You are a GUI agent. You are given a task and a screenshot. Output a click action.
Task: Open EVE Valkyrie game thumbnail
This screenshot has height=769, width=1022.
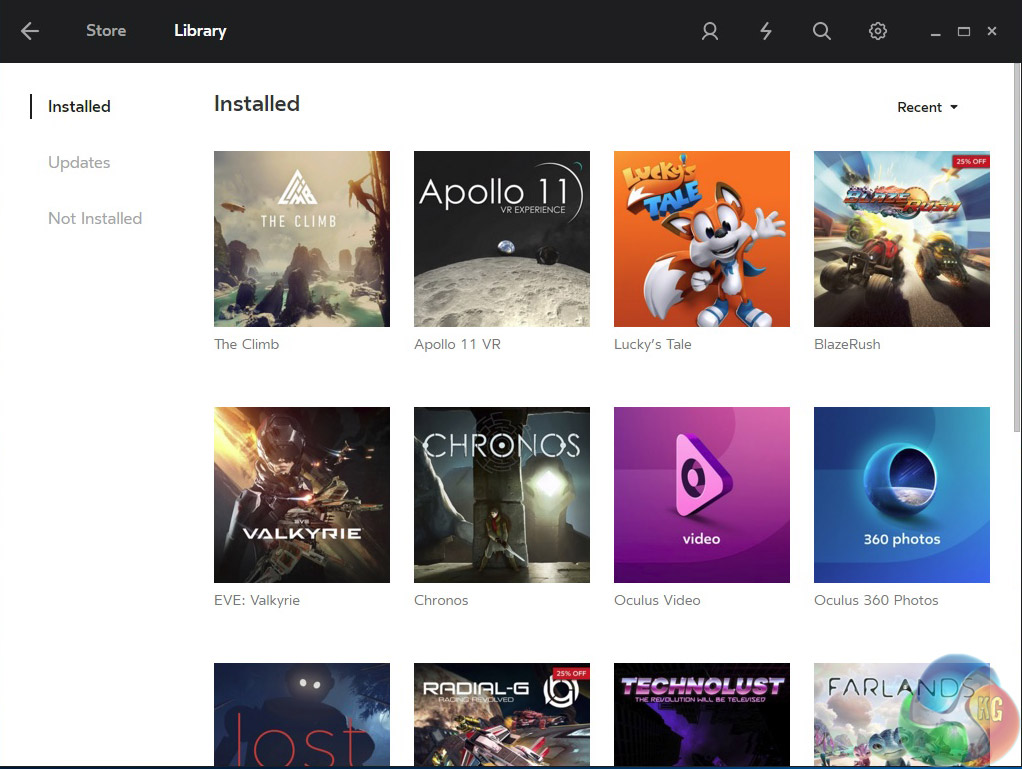tap(302, 495)
